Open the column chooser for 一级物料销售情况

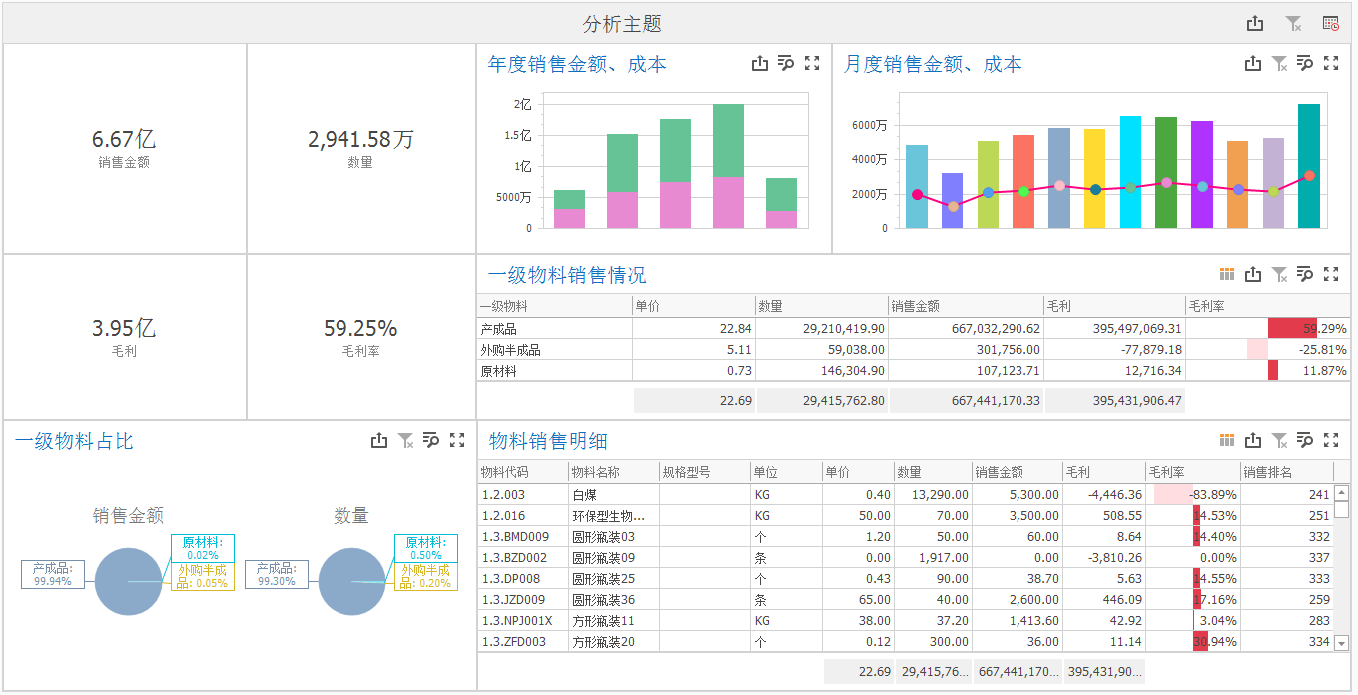coord(1227,274)
